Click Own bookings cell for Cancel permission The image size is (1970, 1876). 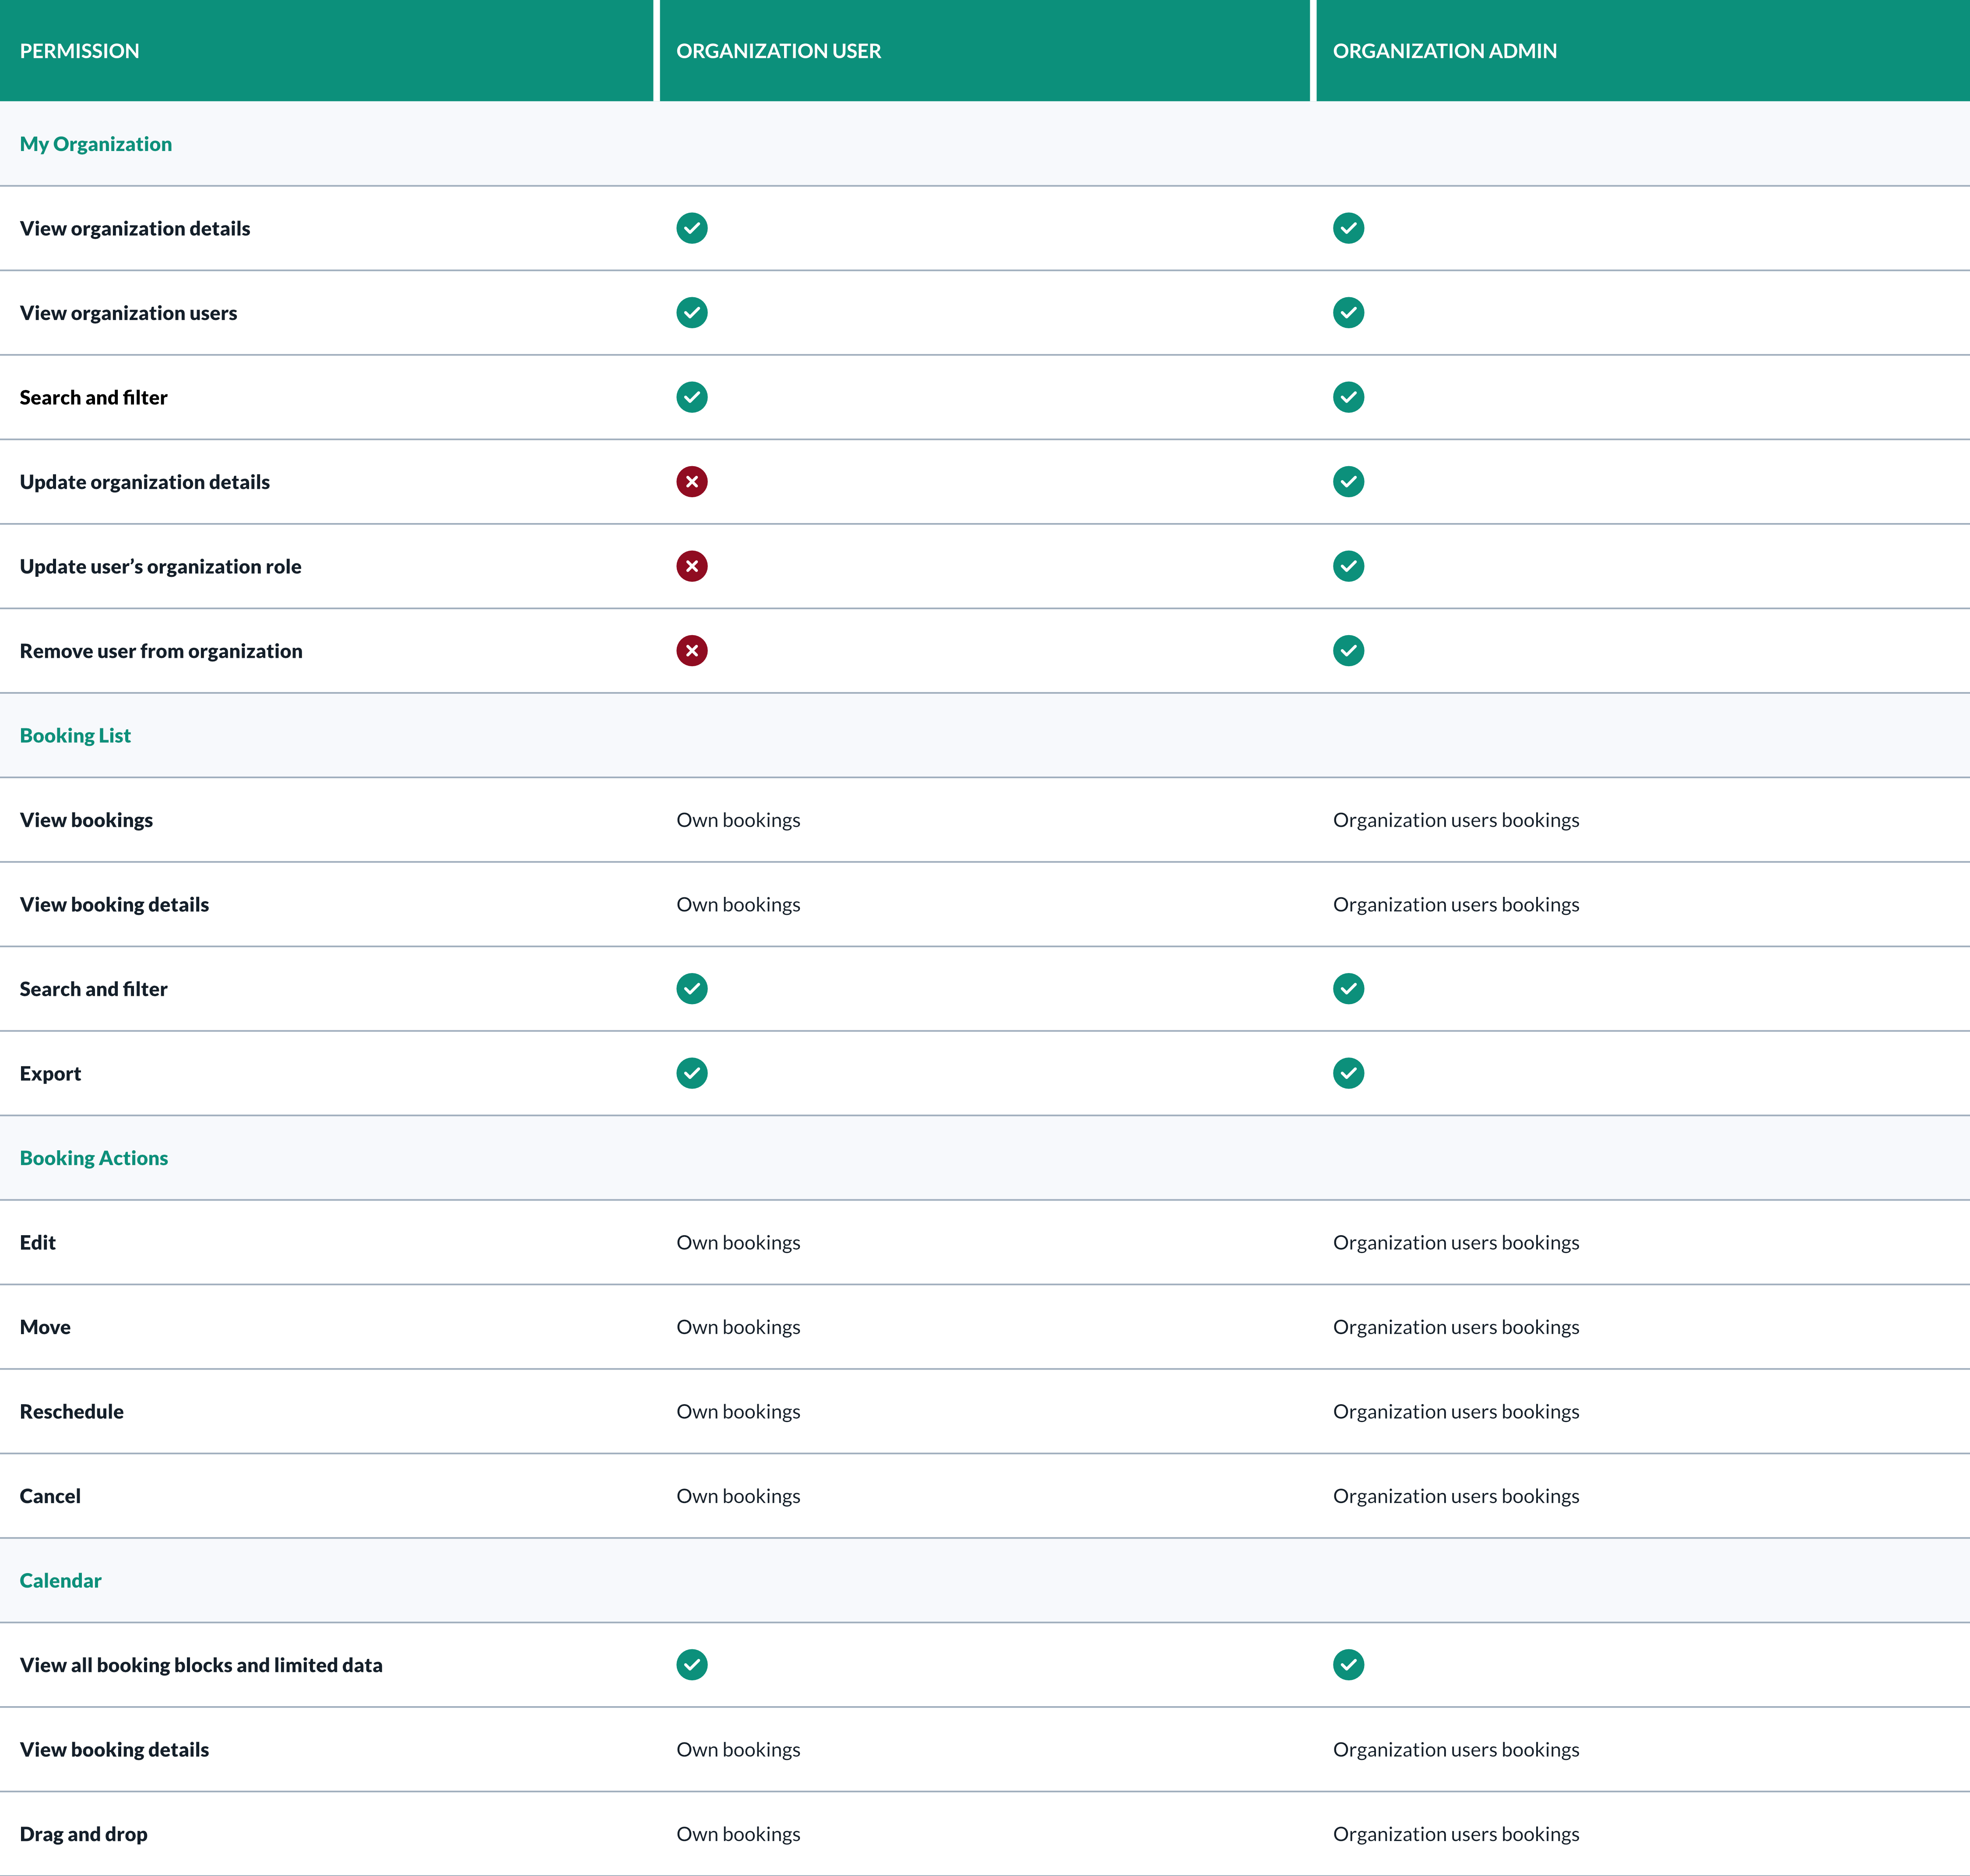[739, 1495]
